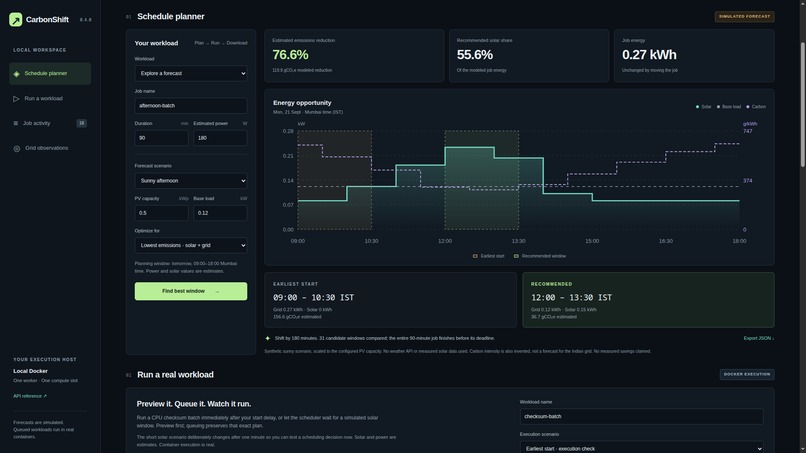This screenshot has width=806, height=453.
Task: Select the Schedule planner sidebar icon
Action: 16,74
